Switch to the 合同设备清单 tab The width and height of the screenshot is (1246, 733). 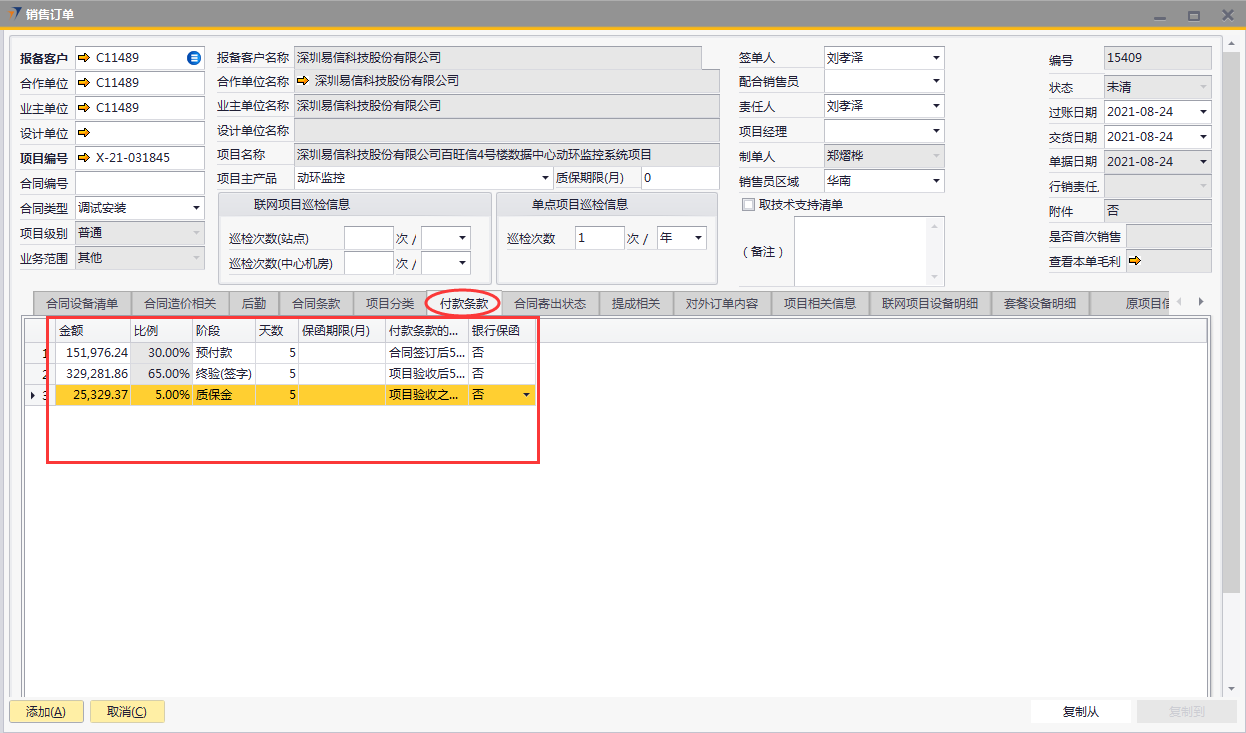[82, 303]
